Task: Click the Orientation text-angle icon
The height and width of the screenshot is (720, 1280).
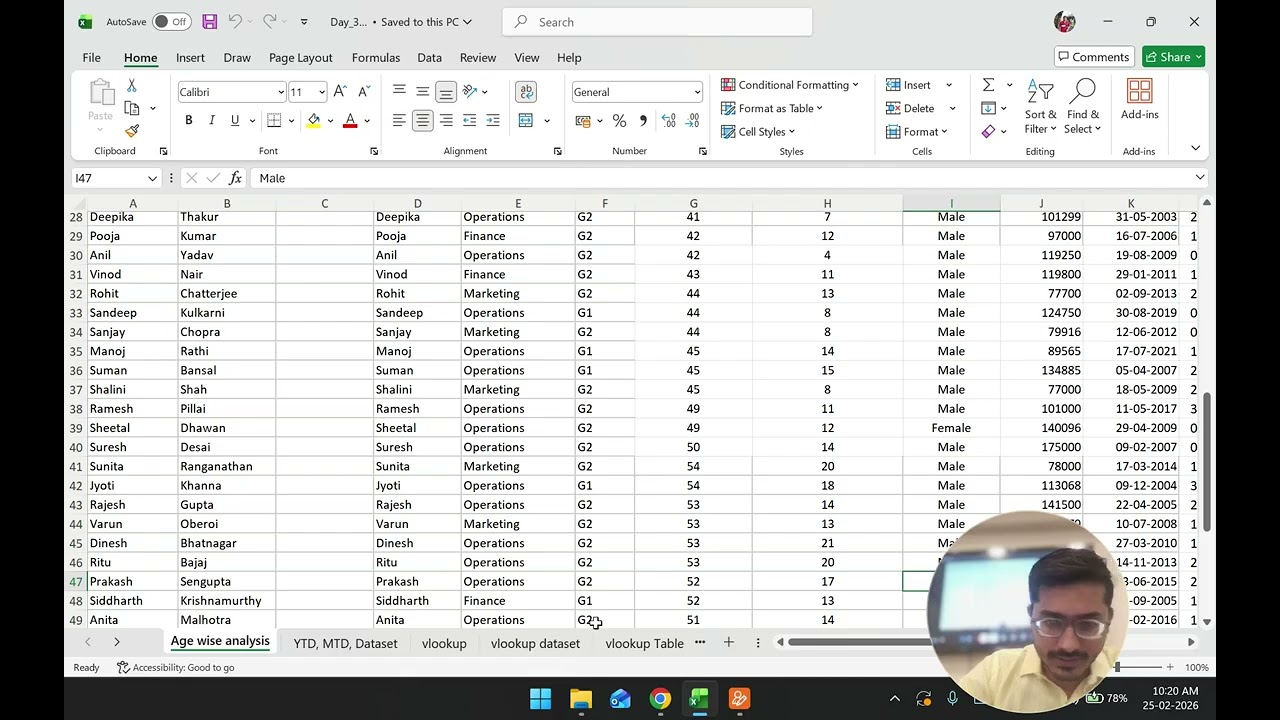Action: coord(470,92)
